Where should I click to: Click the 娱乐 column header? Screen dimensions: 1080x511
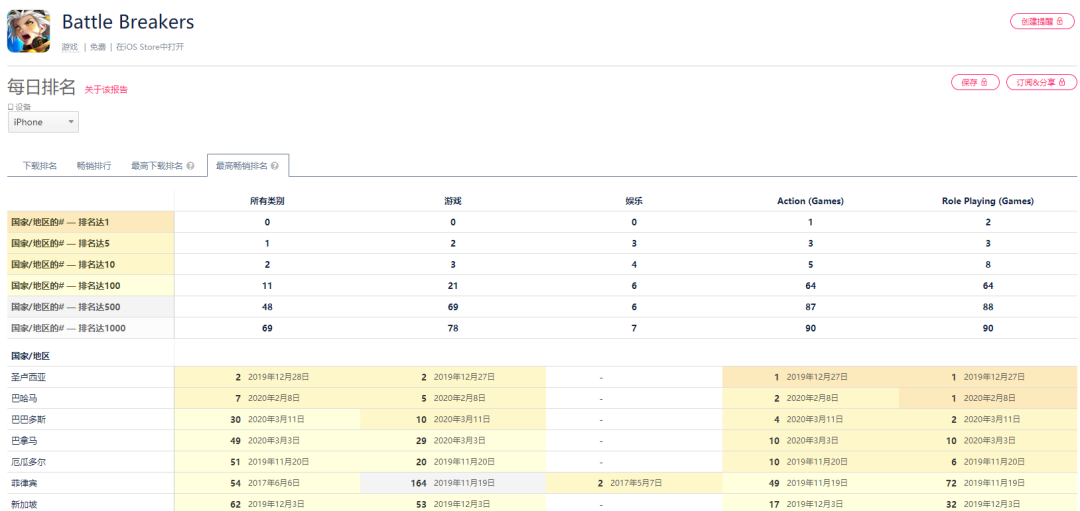click(634, 201)
